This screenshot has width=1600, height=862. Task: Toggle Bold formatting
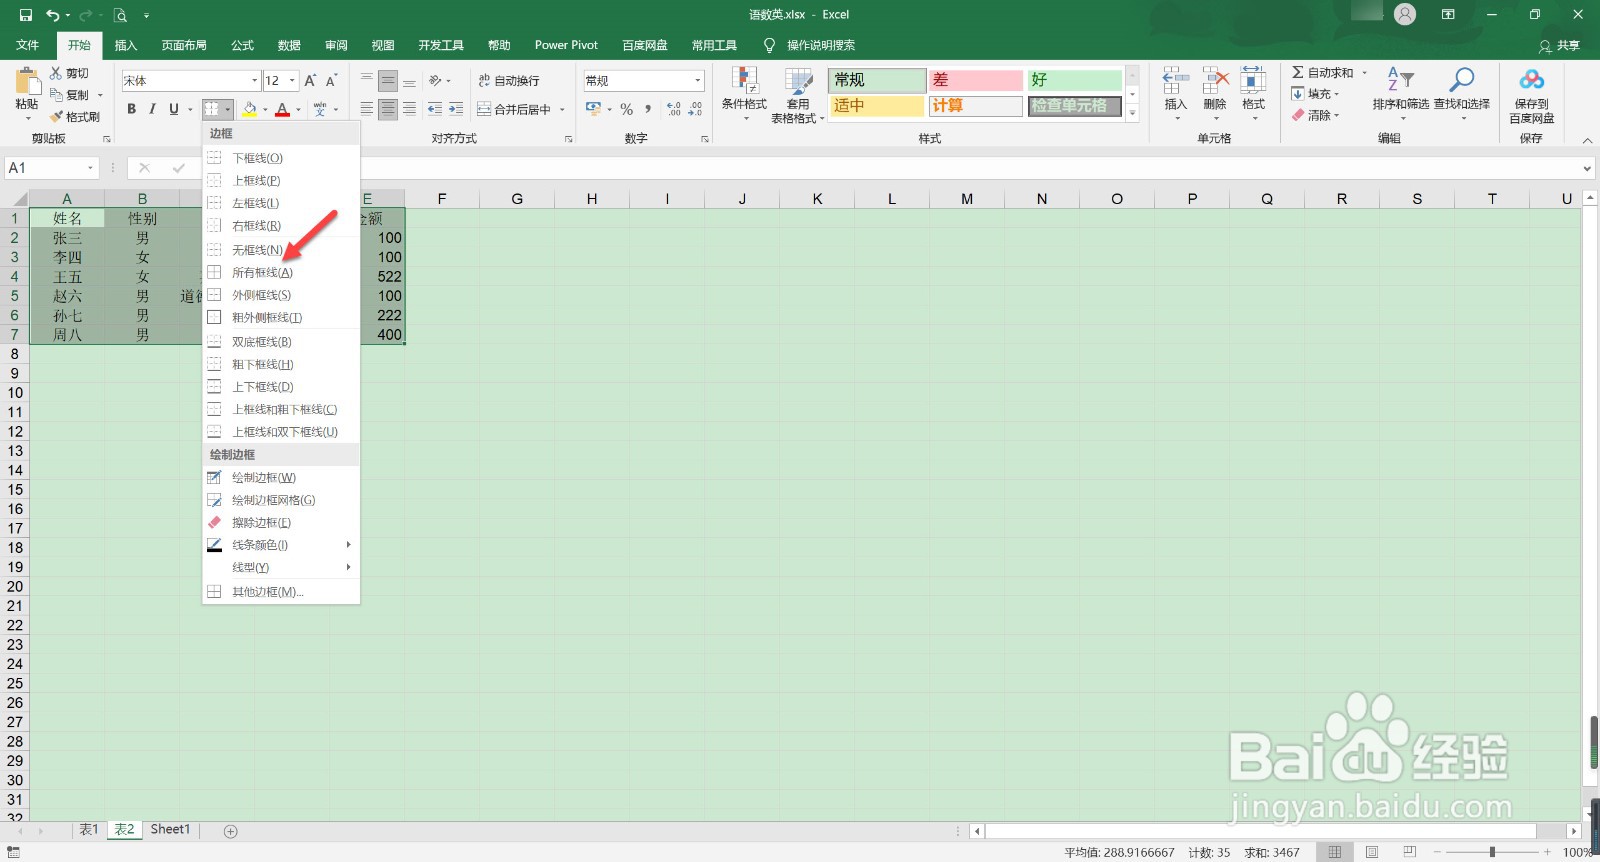click(131, 109)
